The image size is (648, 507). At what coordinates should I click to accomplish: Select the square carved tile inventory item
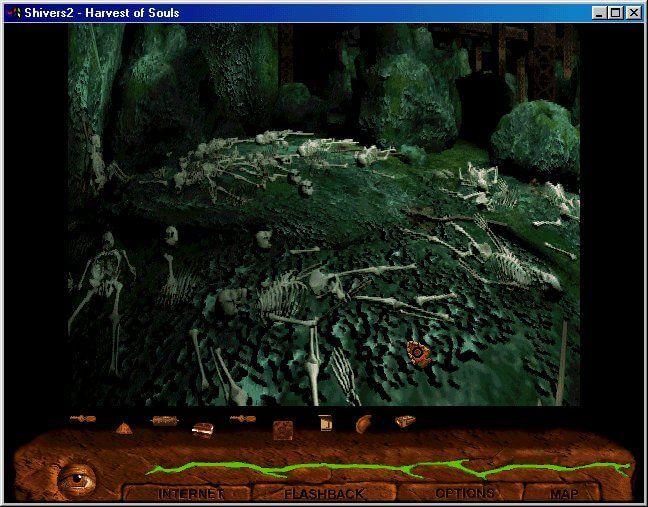pyautogui.click(x=283, y=429)
